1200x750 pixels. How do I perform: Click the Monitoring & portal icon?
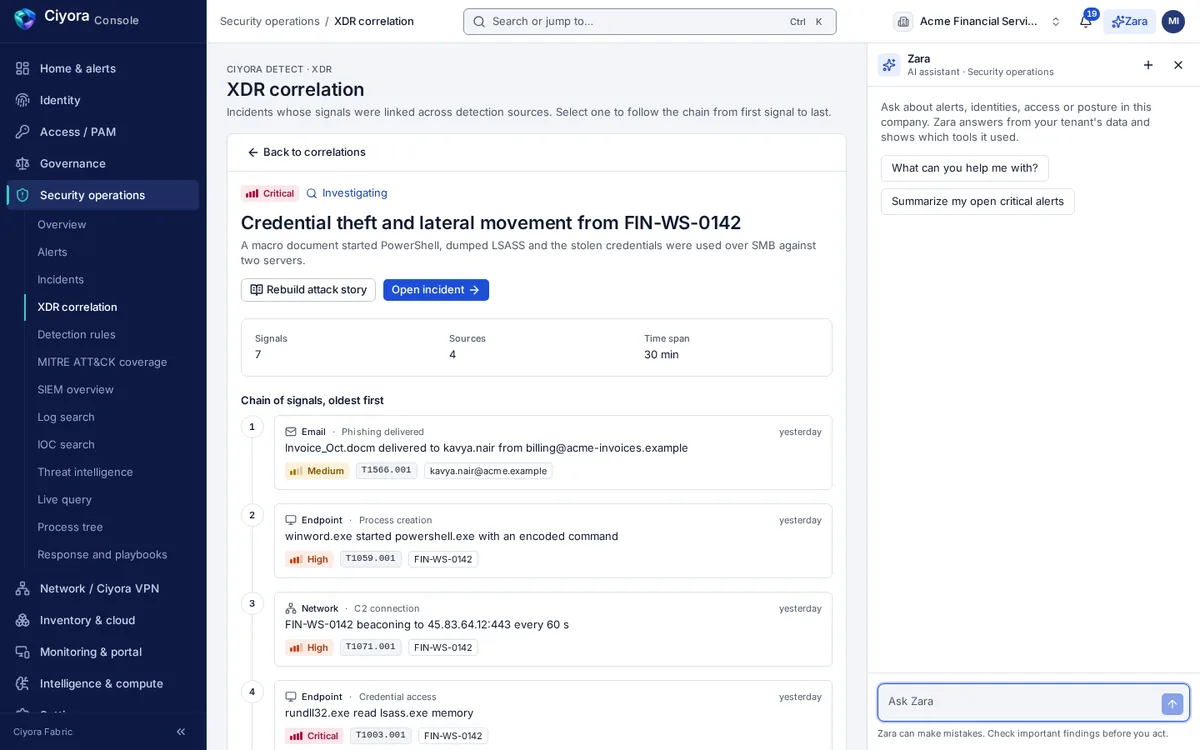click(23, 652)
